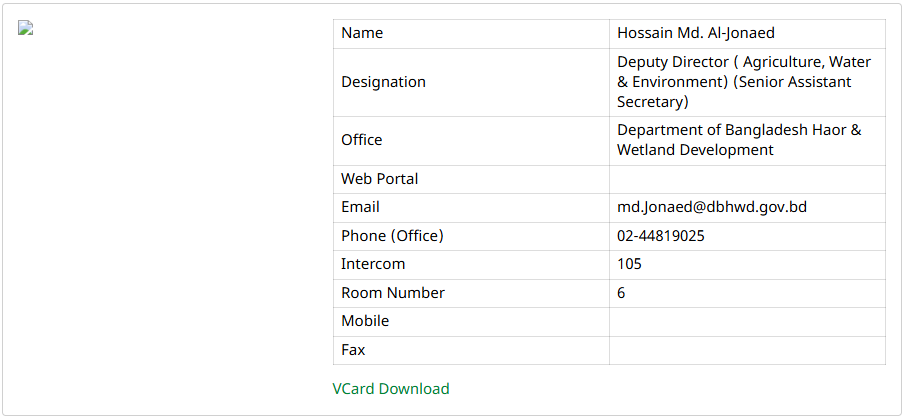Viewport: 903px width, 418px height.
Task: Click the Designation row label
Action: point(383,82)
